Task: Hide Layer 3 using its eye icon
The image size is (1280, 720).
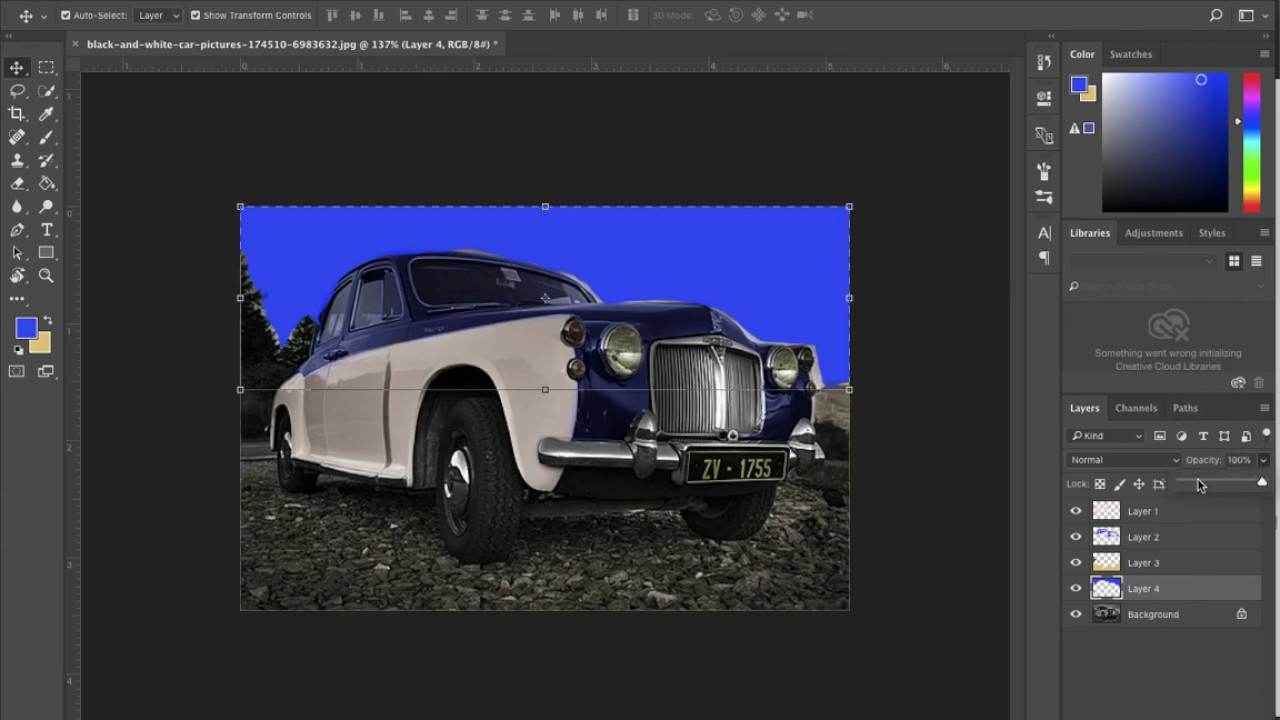Action: 1076,563
